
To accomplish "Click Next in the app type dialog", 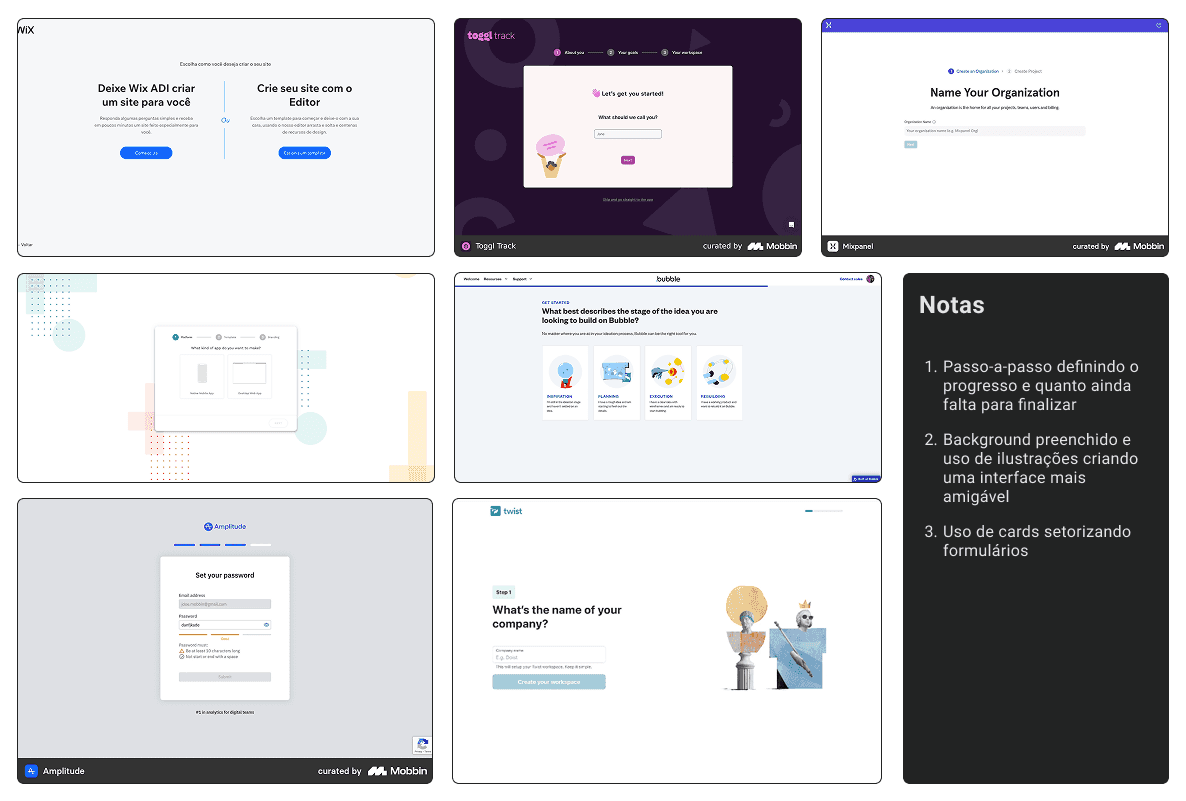I will [278, 423].
